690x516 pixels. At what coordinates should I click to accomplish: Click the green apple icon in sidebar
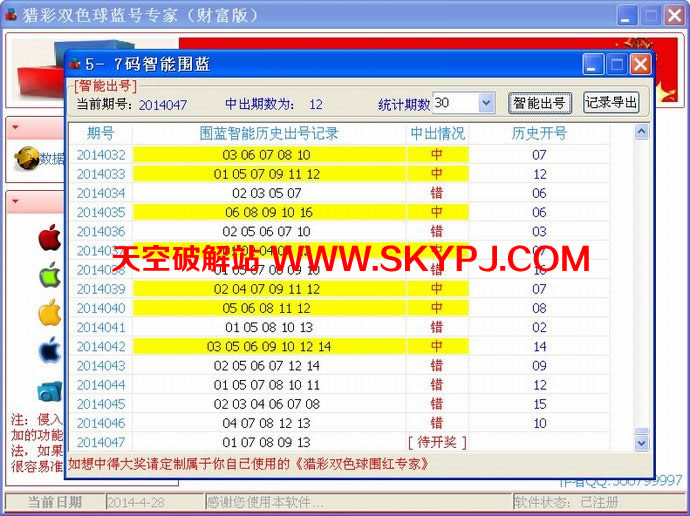click(49, 275)
